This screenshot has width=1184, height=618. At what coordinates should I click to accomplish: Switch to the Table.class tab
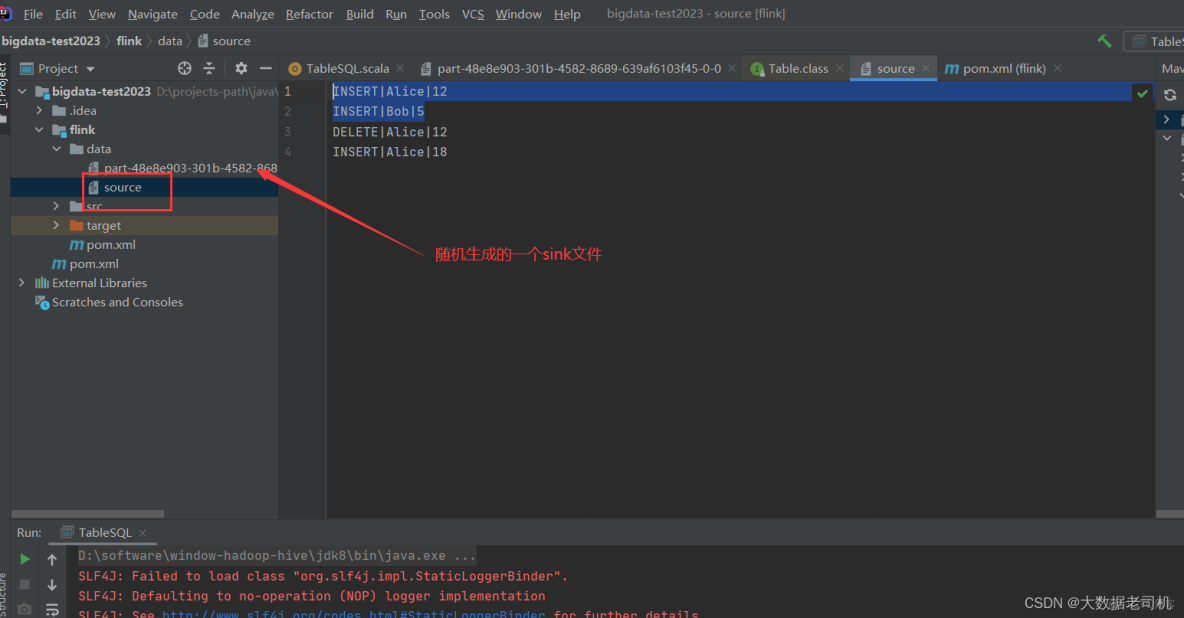796,68
